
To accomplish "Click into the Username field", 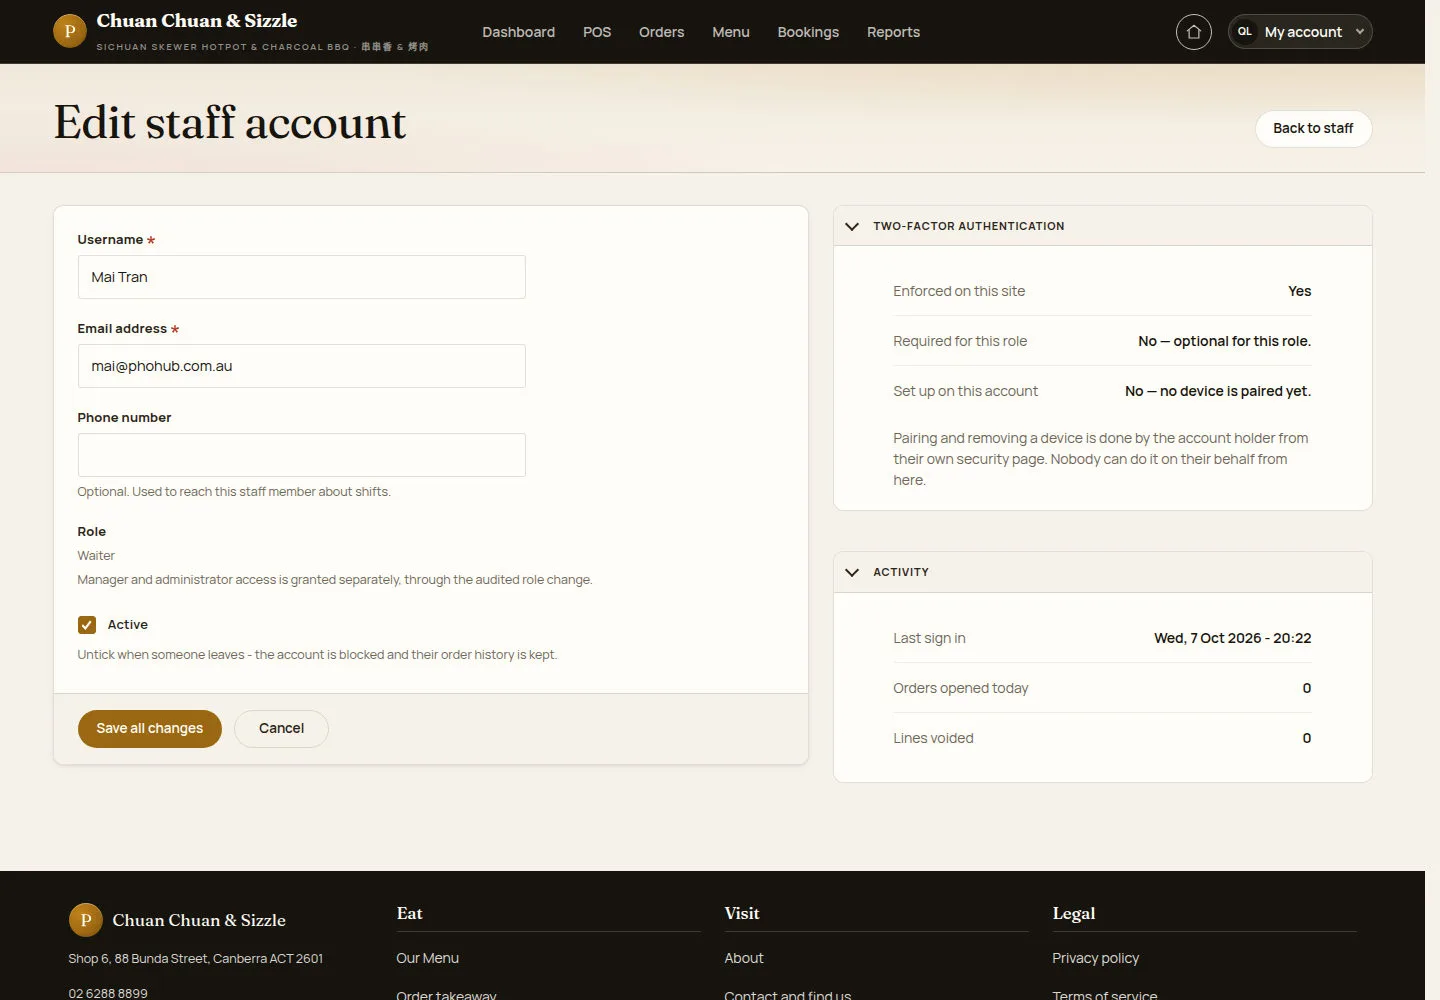I will tap(301, 277).
